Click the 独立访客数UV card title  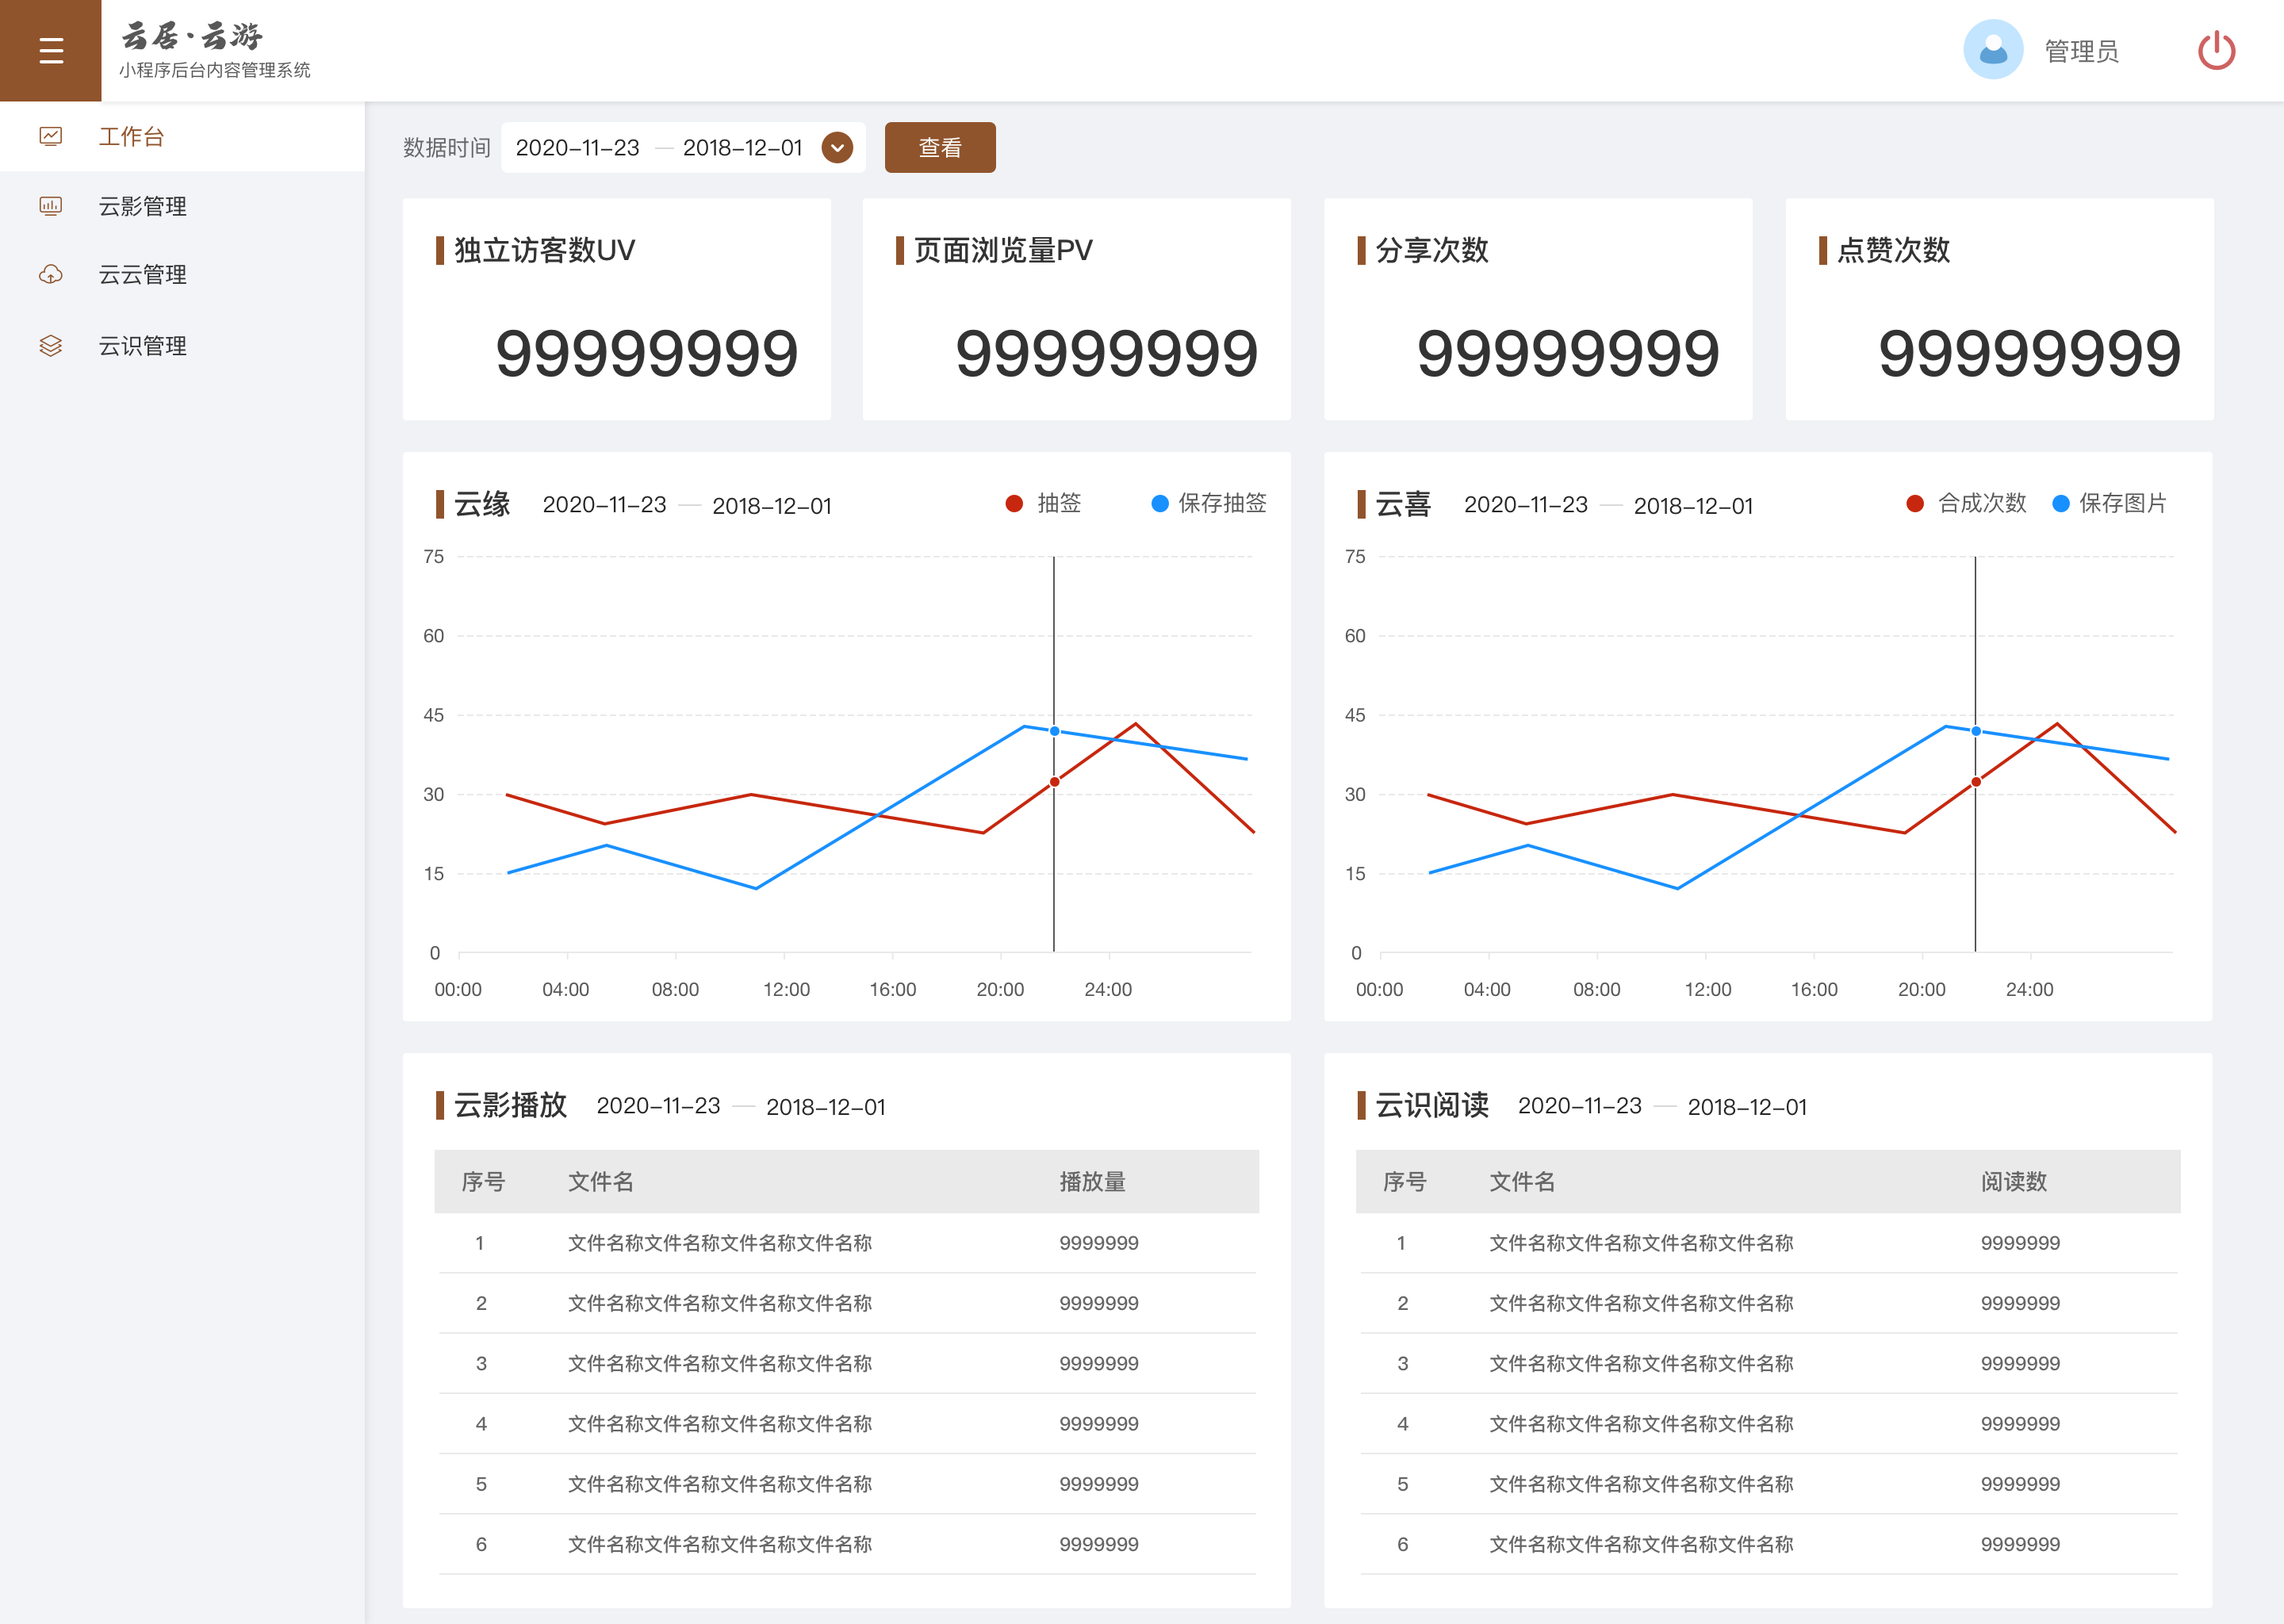tap(544, 250)
